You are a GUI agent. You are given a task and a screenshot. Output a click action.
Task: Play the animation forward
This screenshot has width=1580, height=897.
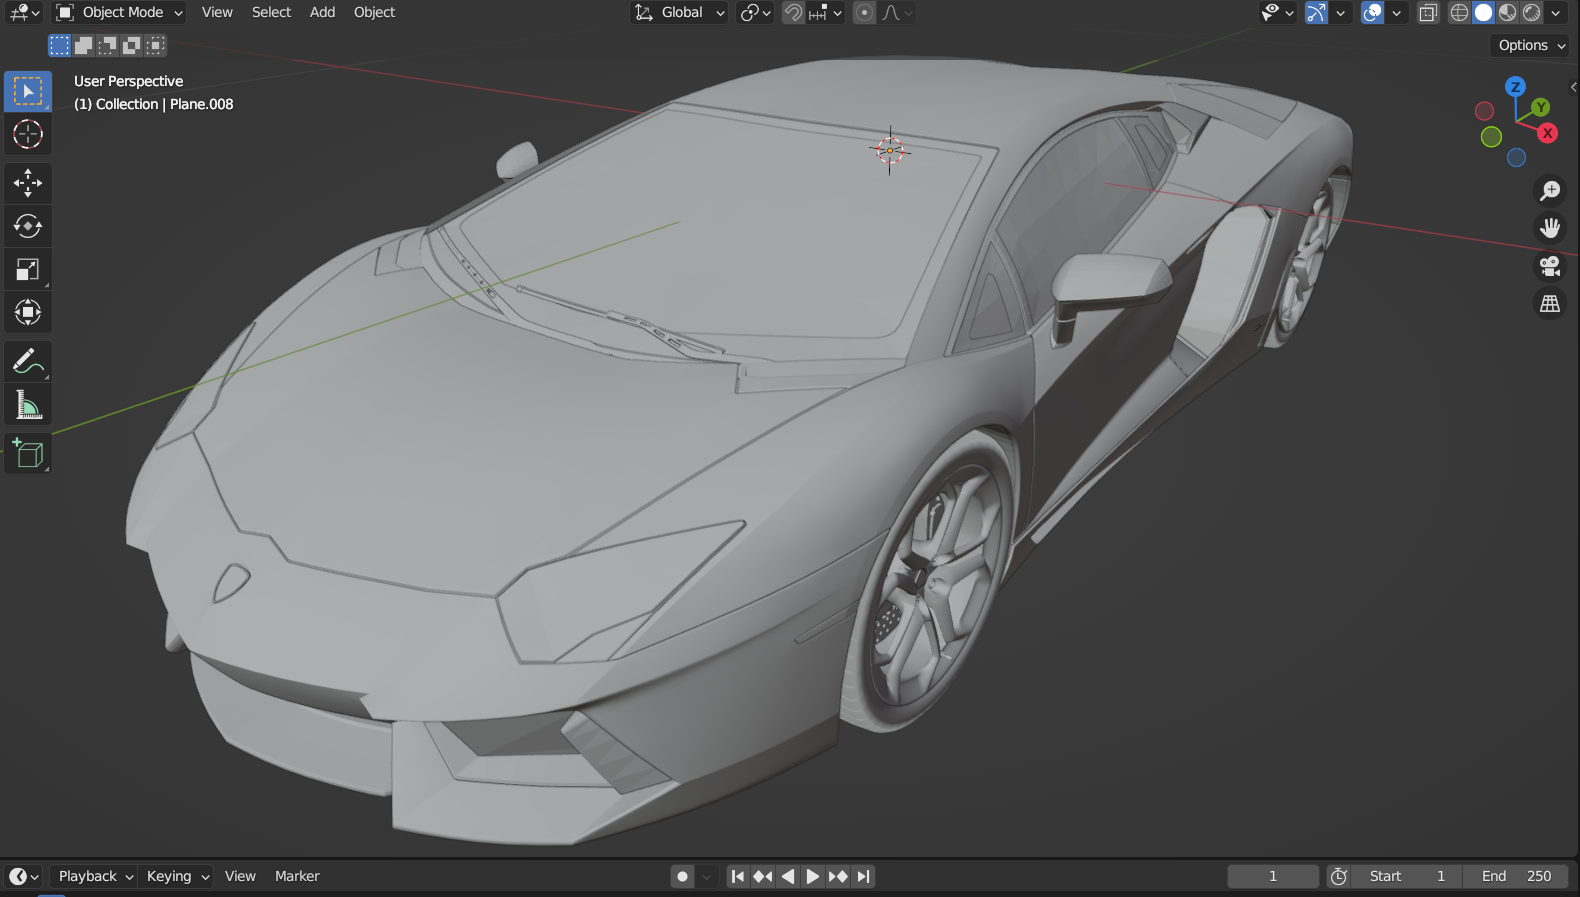click(813, 876)
